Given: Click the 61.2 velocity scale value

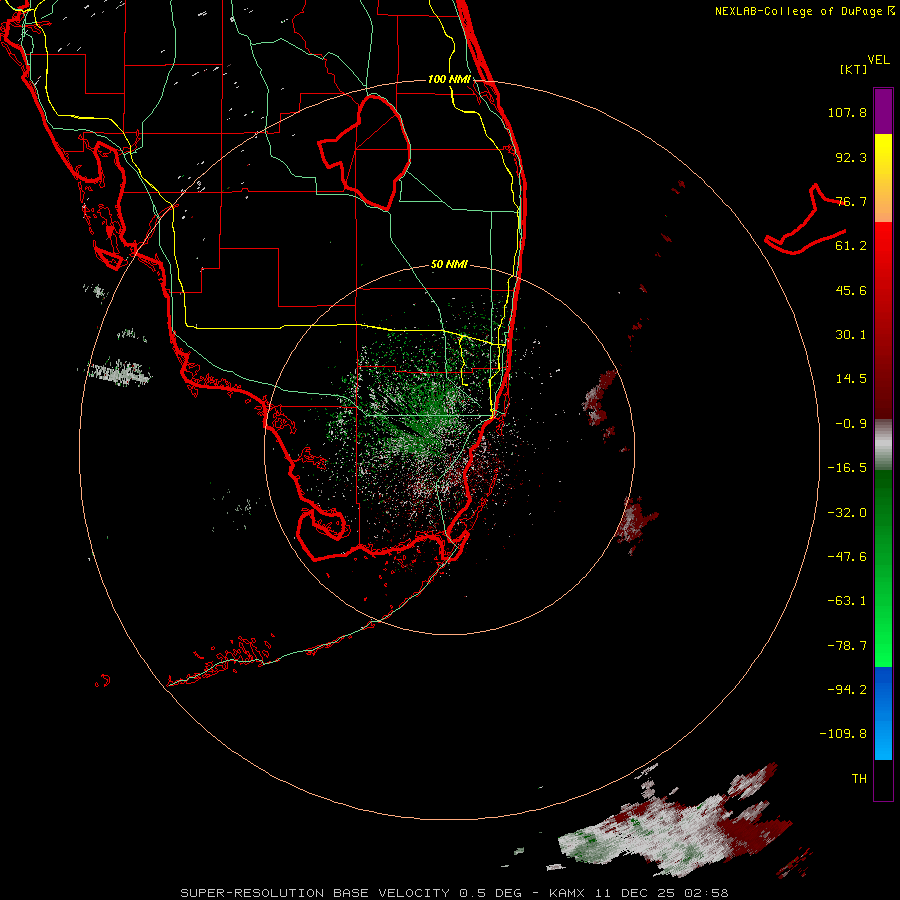Looking at the screenshot, I should 851,246.
